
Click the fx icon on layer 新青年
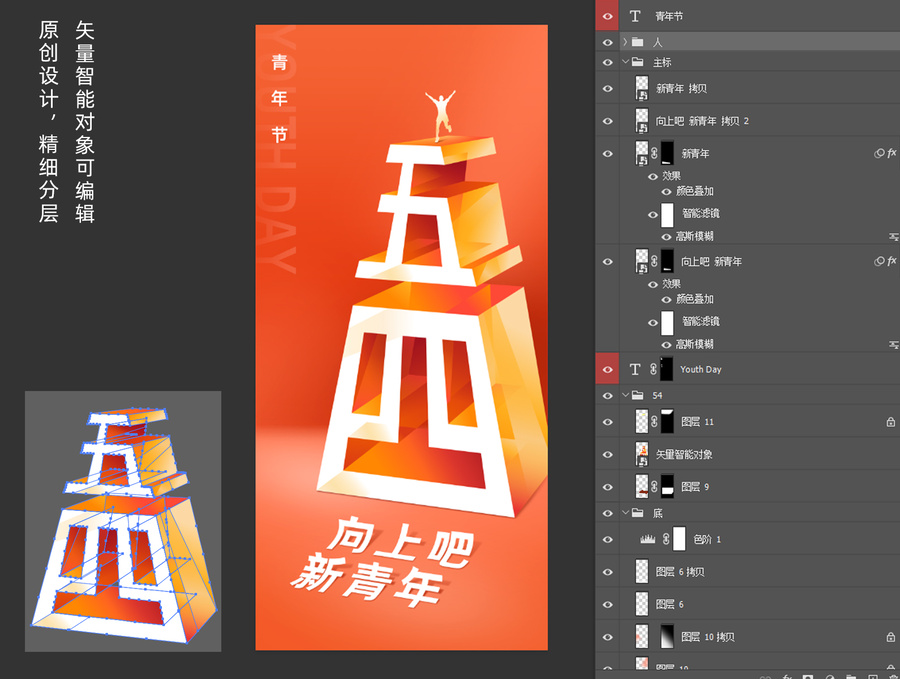(x=891, y=153)
